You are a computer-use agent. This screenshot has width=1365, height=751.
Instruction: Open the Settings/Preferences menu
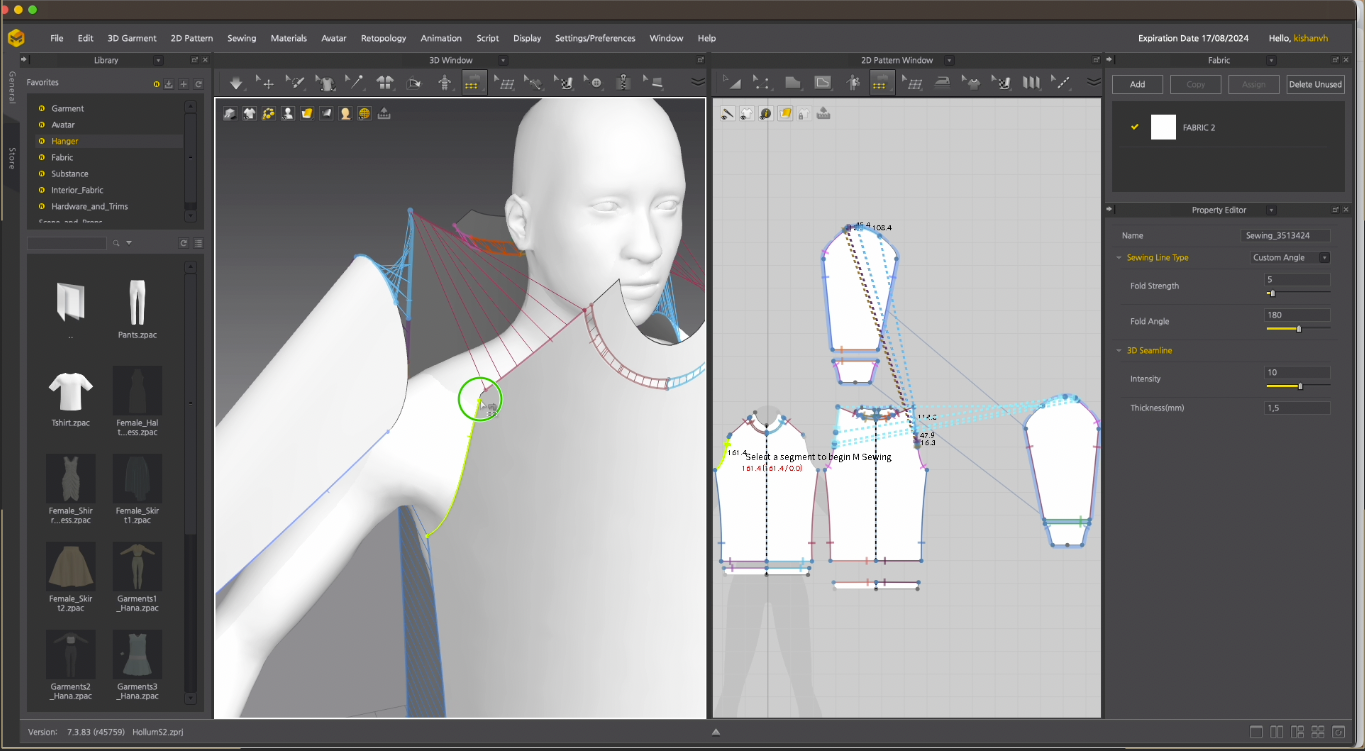[x=595, y=38]
